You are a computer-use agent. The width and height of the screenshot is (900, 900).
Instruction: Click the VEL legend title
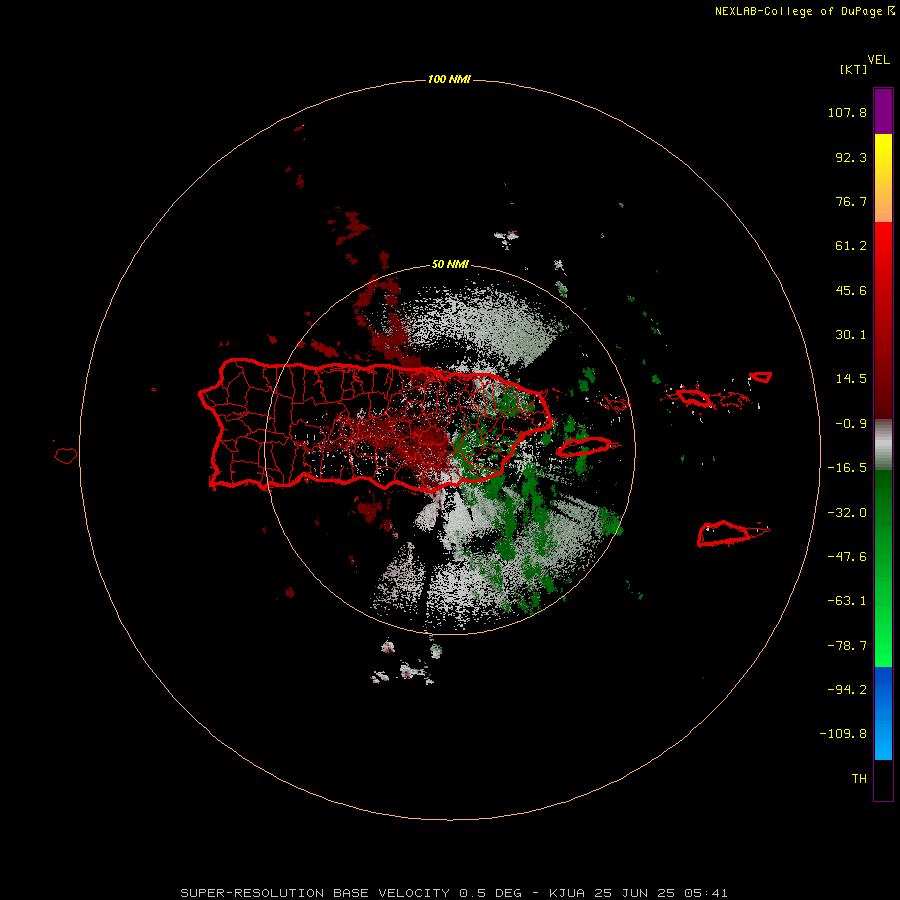coord(878,60)
